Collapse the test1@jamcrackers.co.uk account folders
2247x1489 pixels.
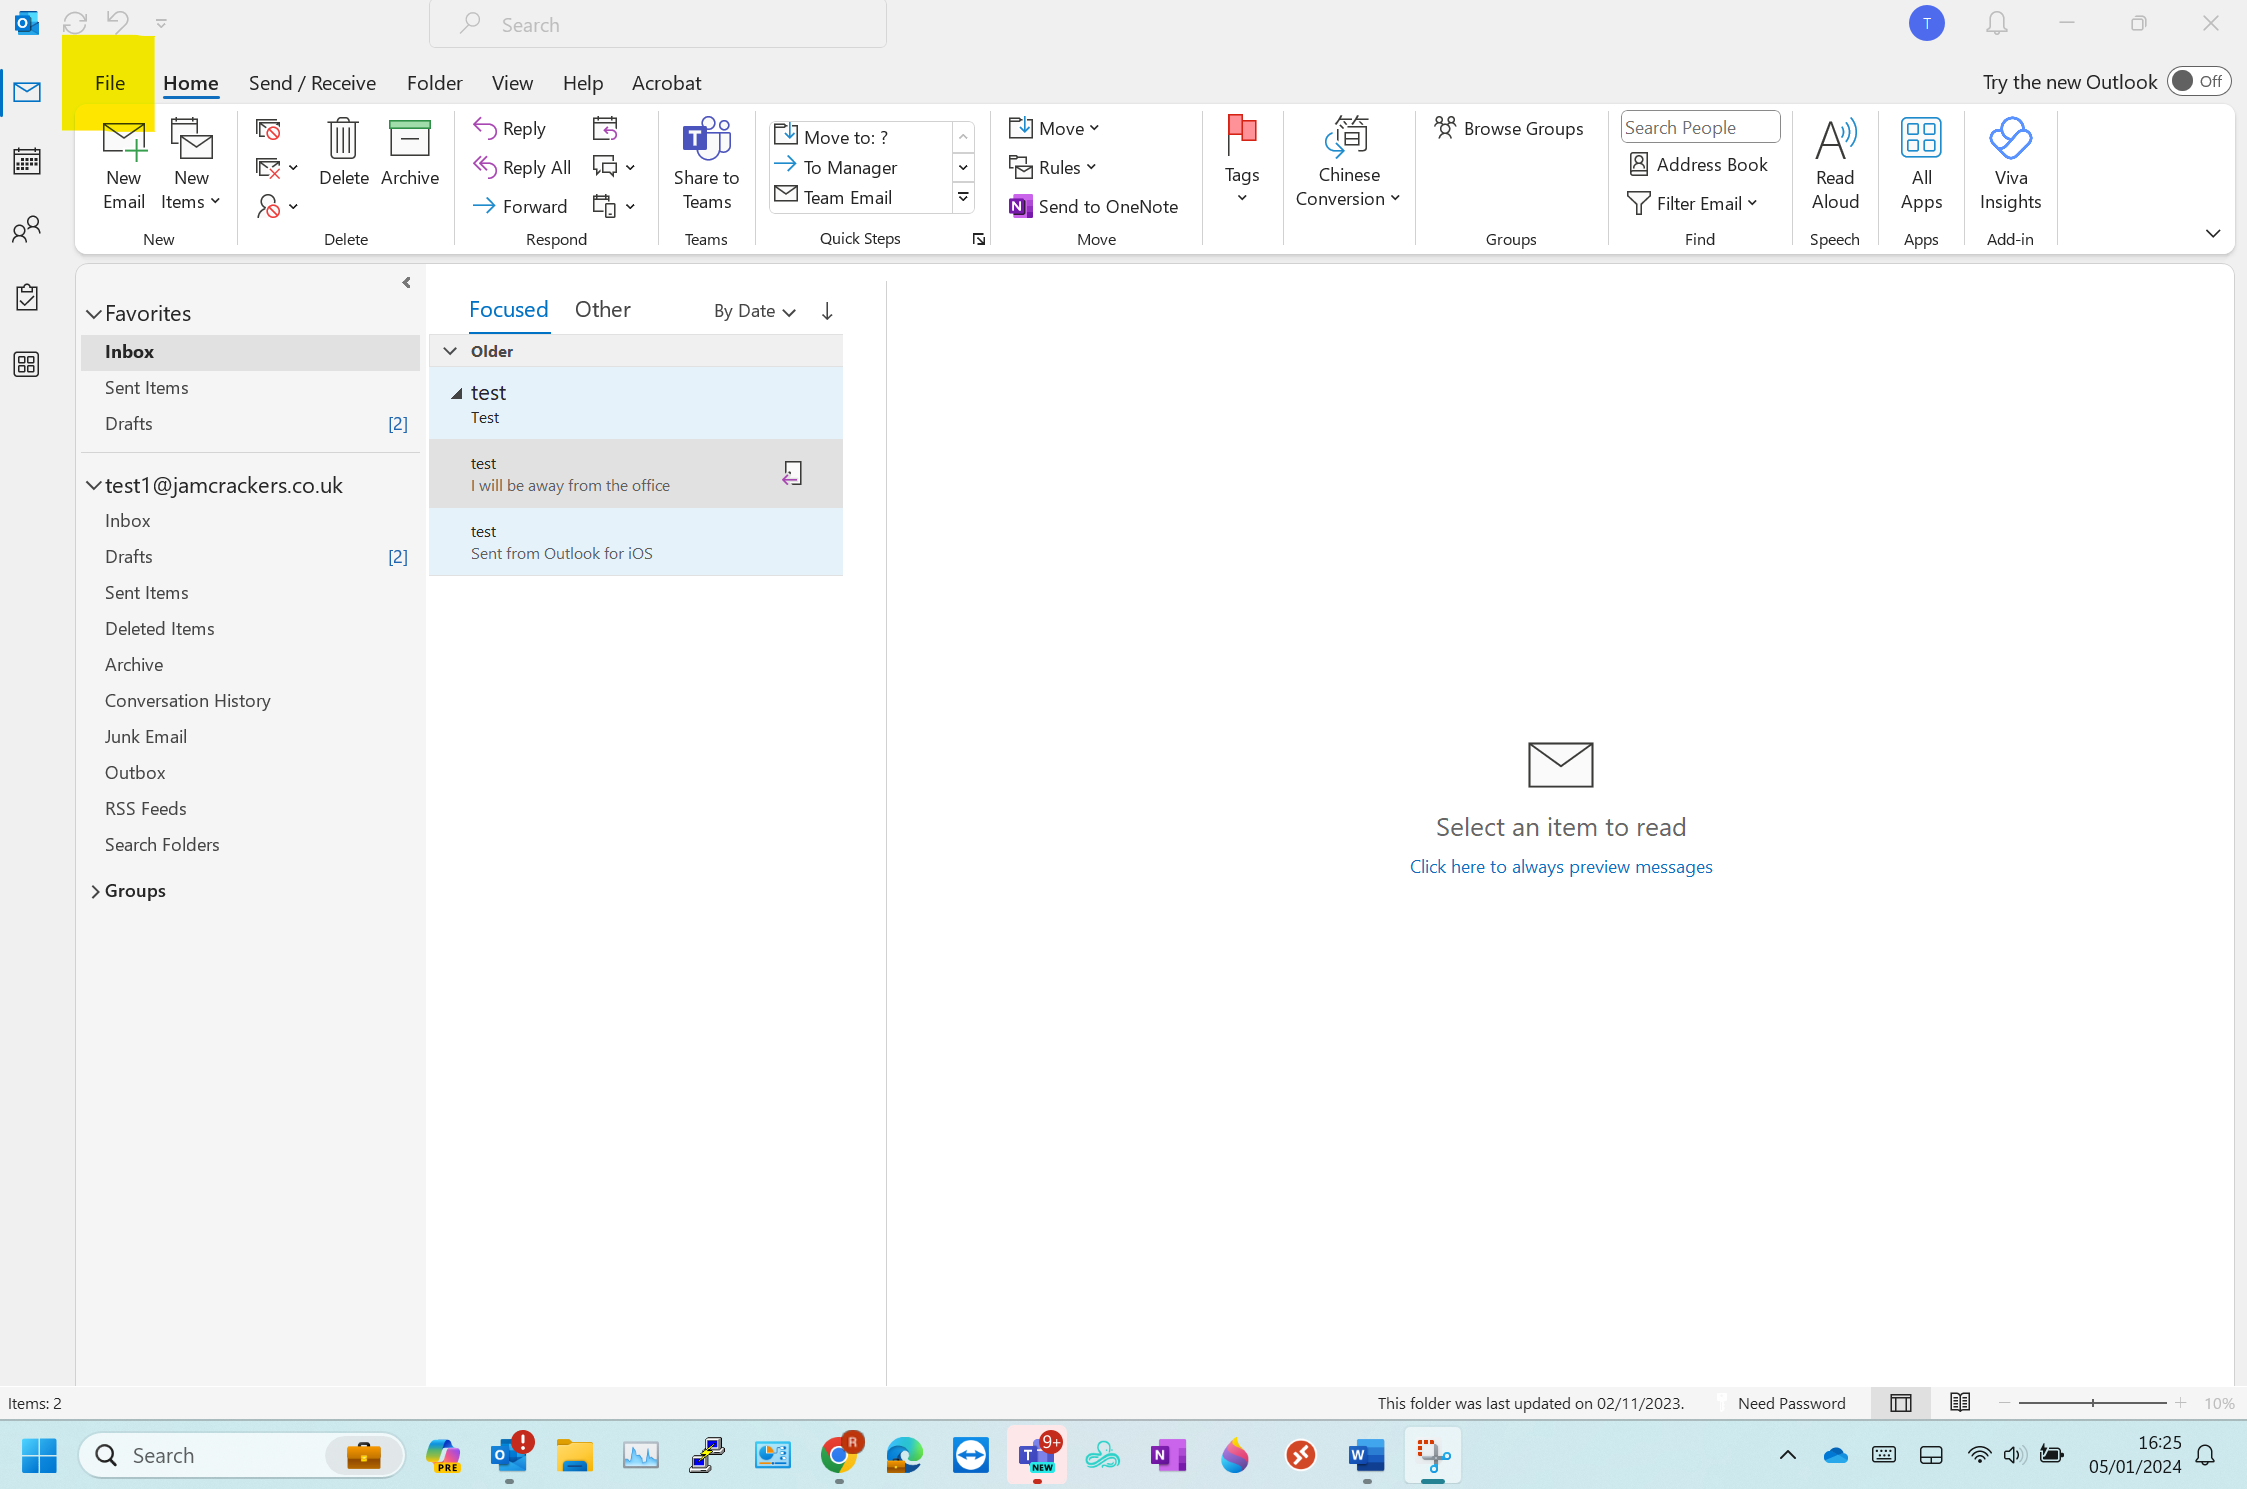93,485
